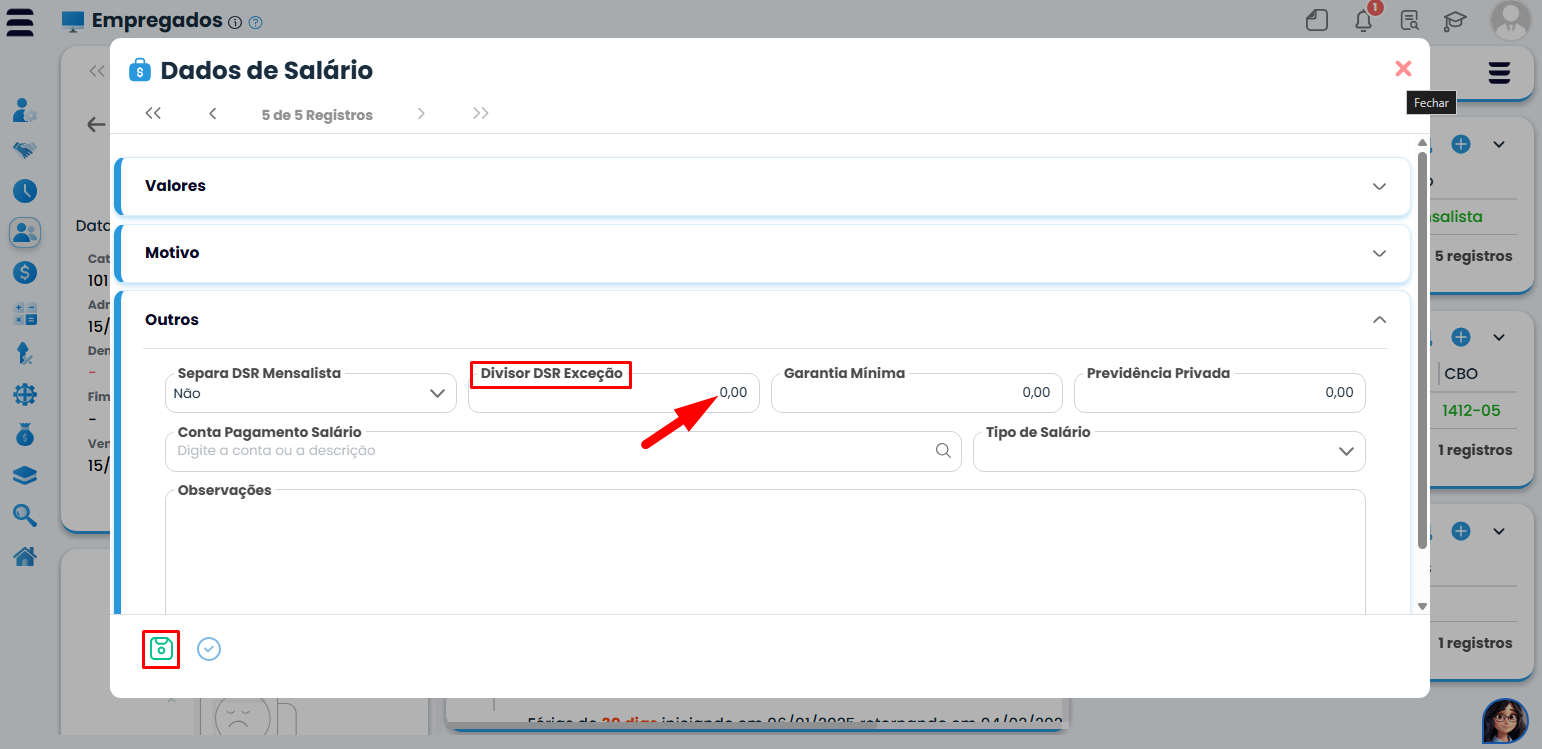This screenshot has height=749, width=1542.
Task: Expand the chevron on the CBO card
Action: [x=1499, y=337]
